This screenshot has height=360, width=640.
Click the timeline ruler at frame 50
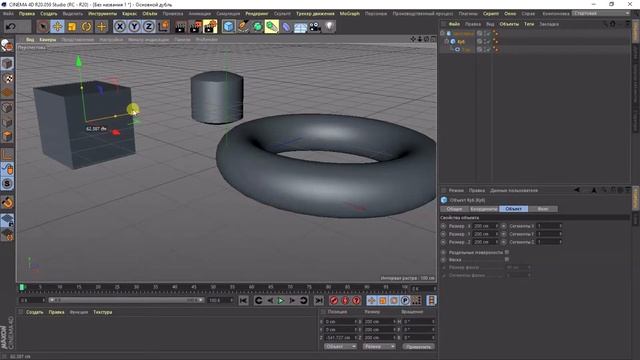pyautogui.click(x=213, y=287)
